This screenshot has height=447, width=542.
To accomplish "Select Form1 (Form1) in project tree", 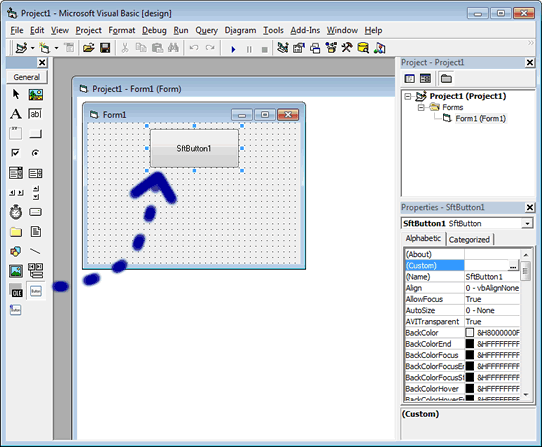I will pyautogui.click(x=480, y=119).
